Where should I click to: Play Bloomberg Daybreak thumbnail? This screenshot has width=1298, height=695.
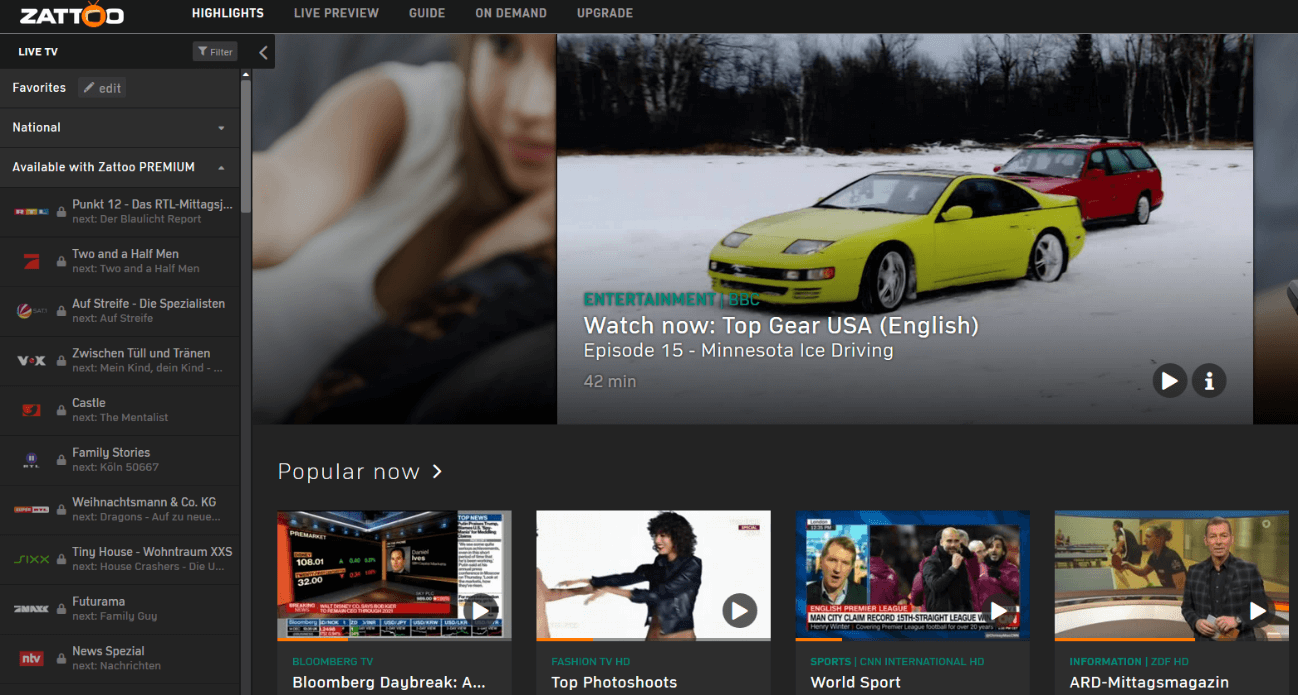(481, 610)
